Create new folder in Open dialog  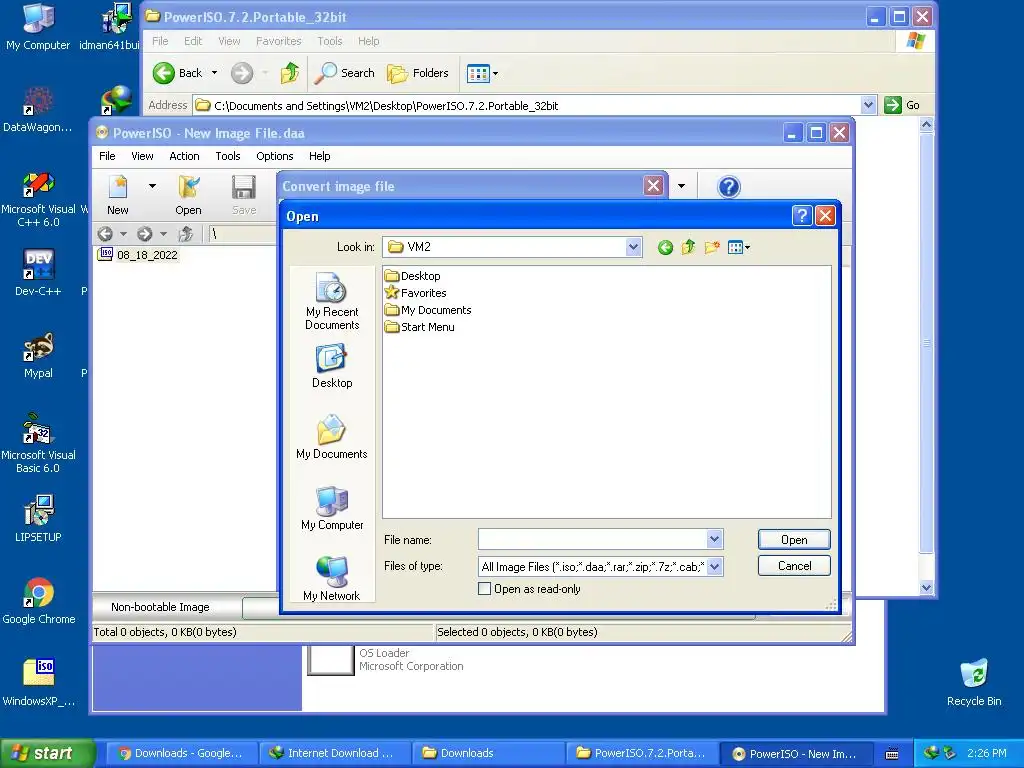click(712, 248)
